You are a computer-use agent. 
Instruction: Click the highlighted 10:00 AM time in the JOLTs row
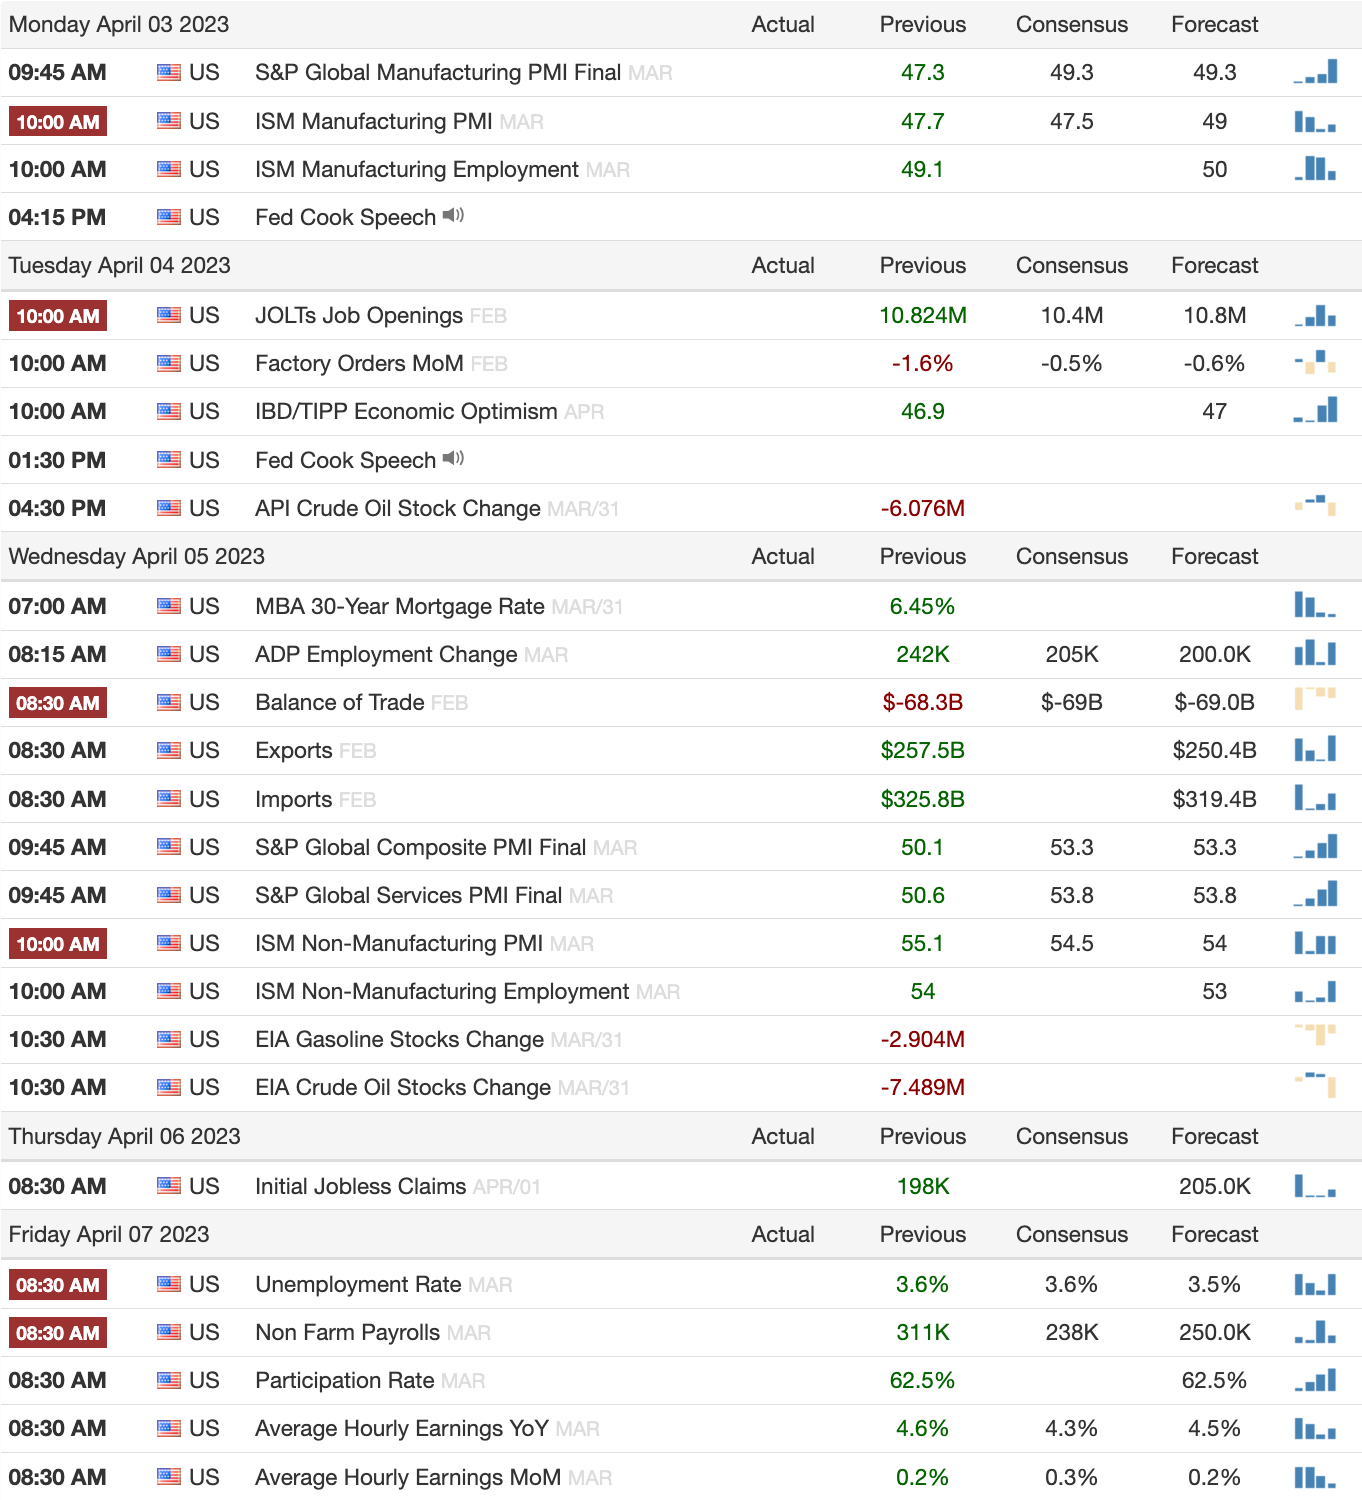(58, 316)
